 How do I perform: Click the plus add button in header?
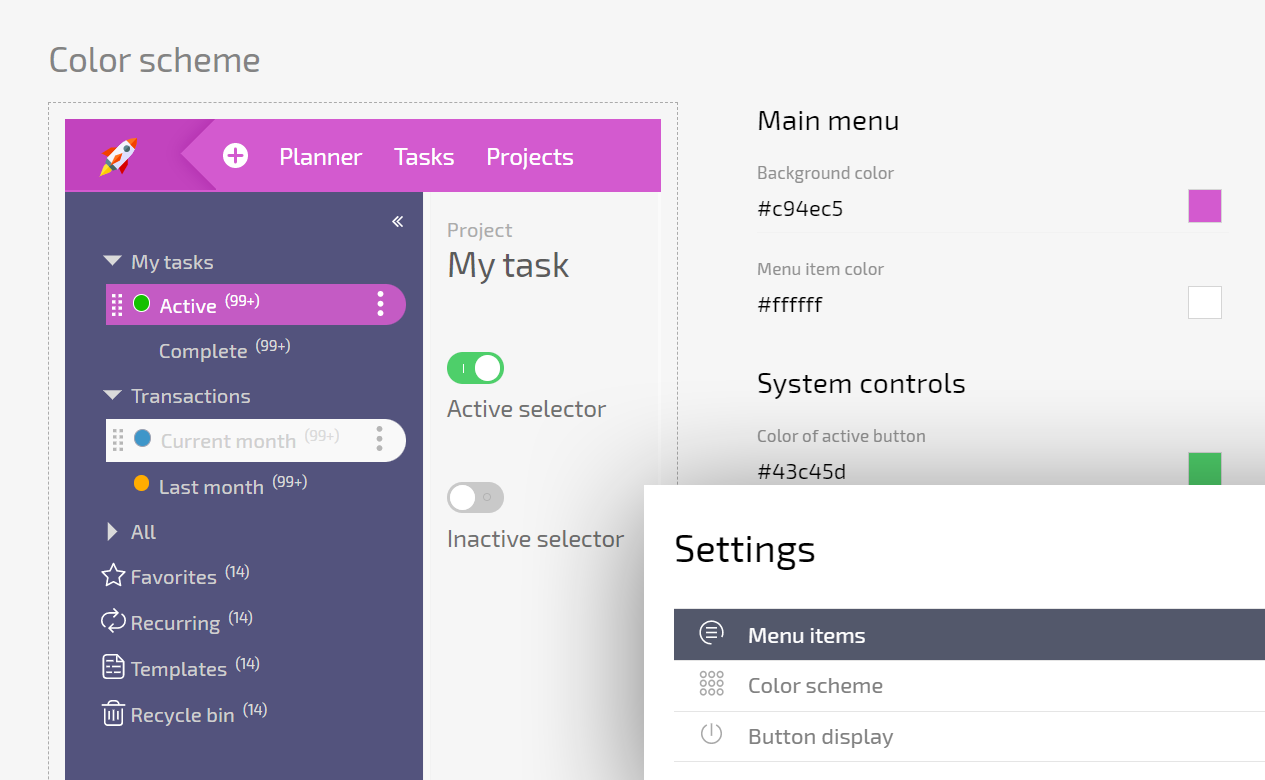point(235,156)
